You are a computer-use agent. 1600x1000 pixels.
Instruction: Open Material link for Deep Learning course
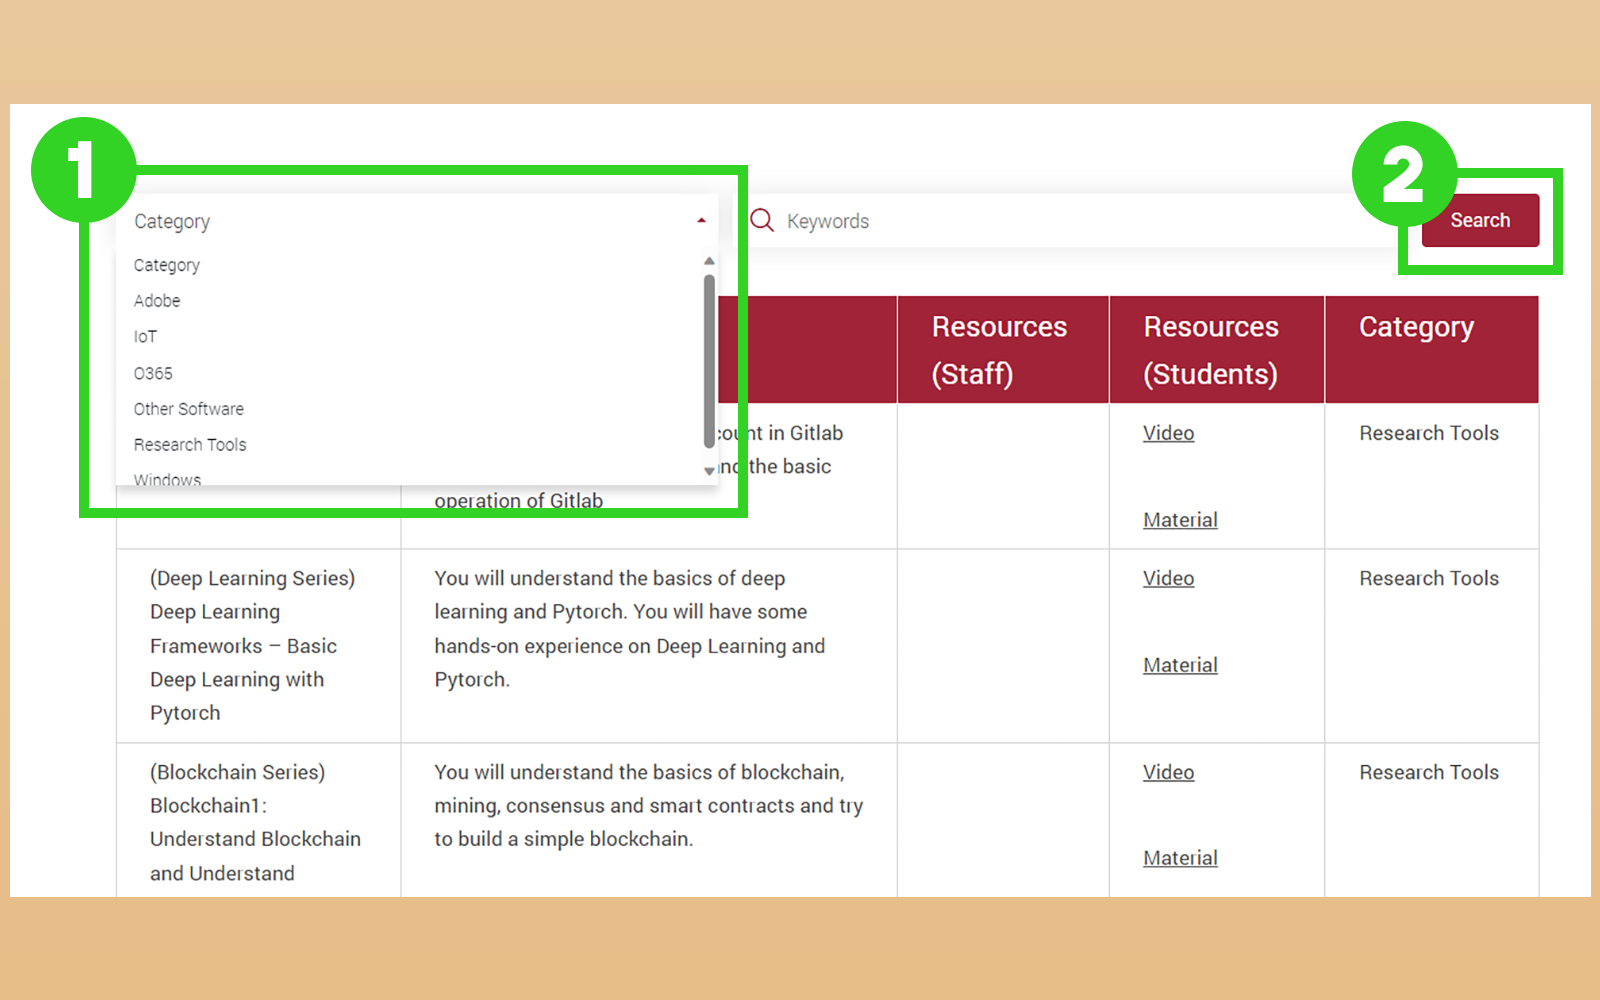coord(1180,665)
